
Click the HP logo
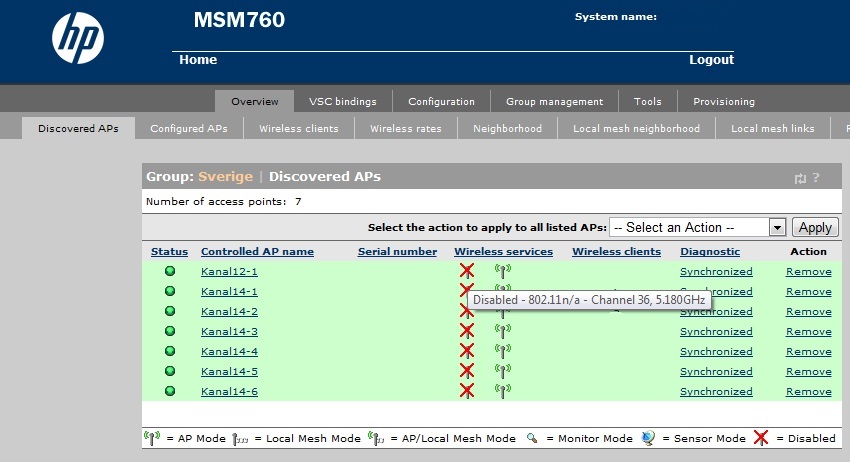[78, 38]
